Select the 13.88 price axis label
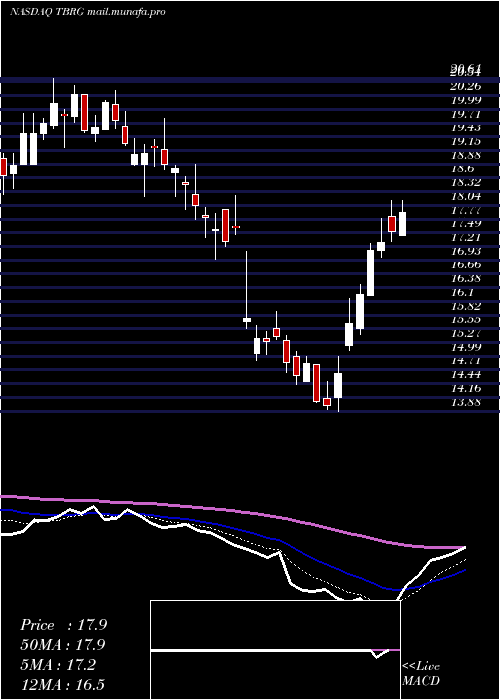The height and width of the screenshot is (700, 500). coord(466,402)
